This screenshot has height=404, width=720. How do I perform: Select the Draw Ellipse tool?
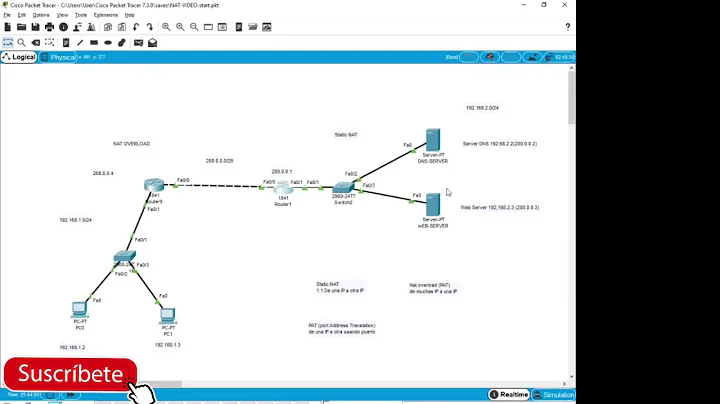(108, 43)
